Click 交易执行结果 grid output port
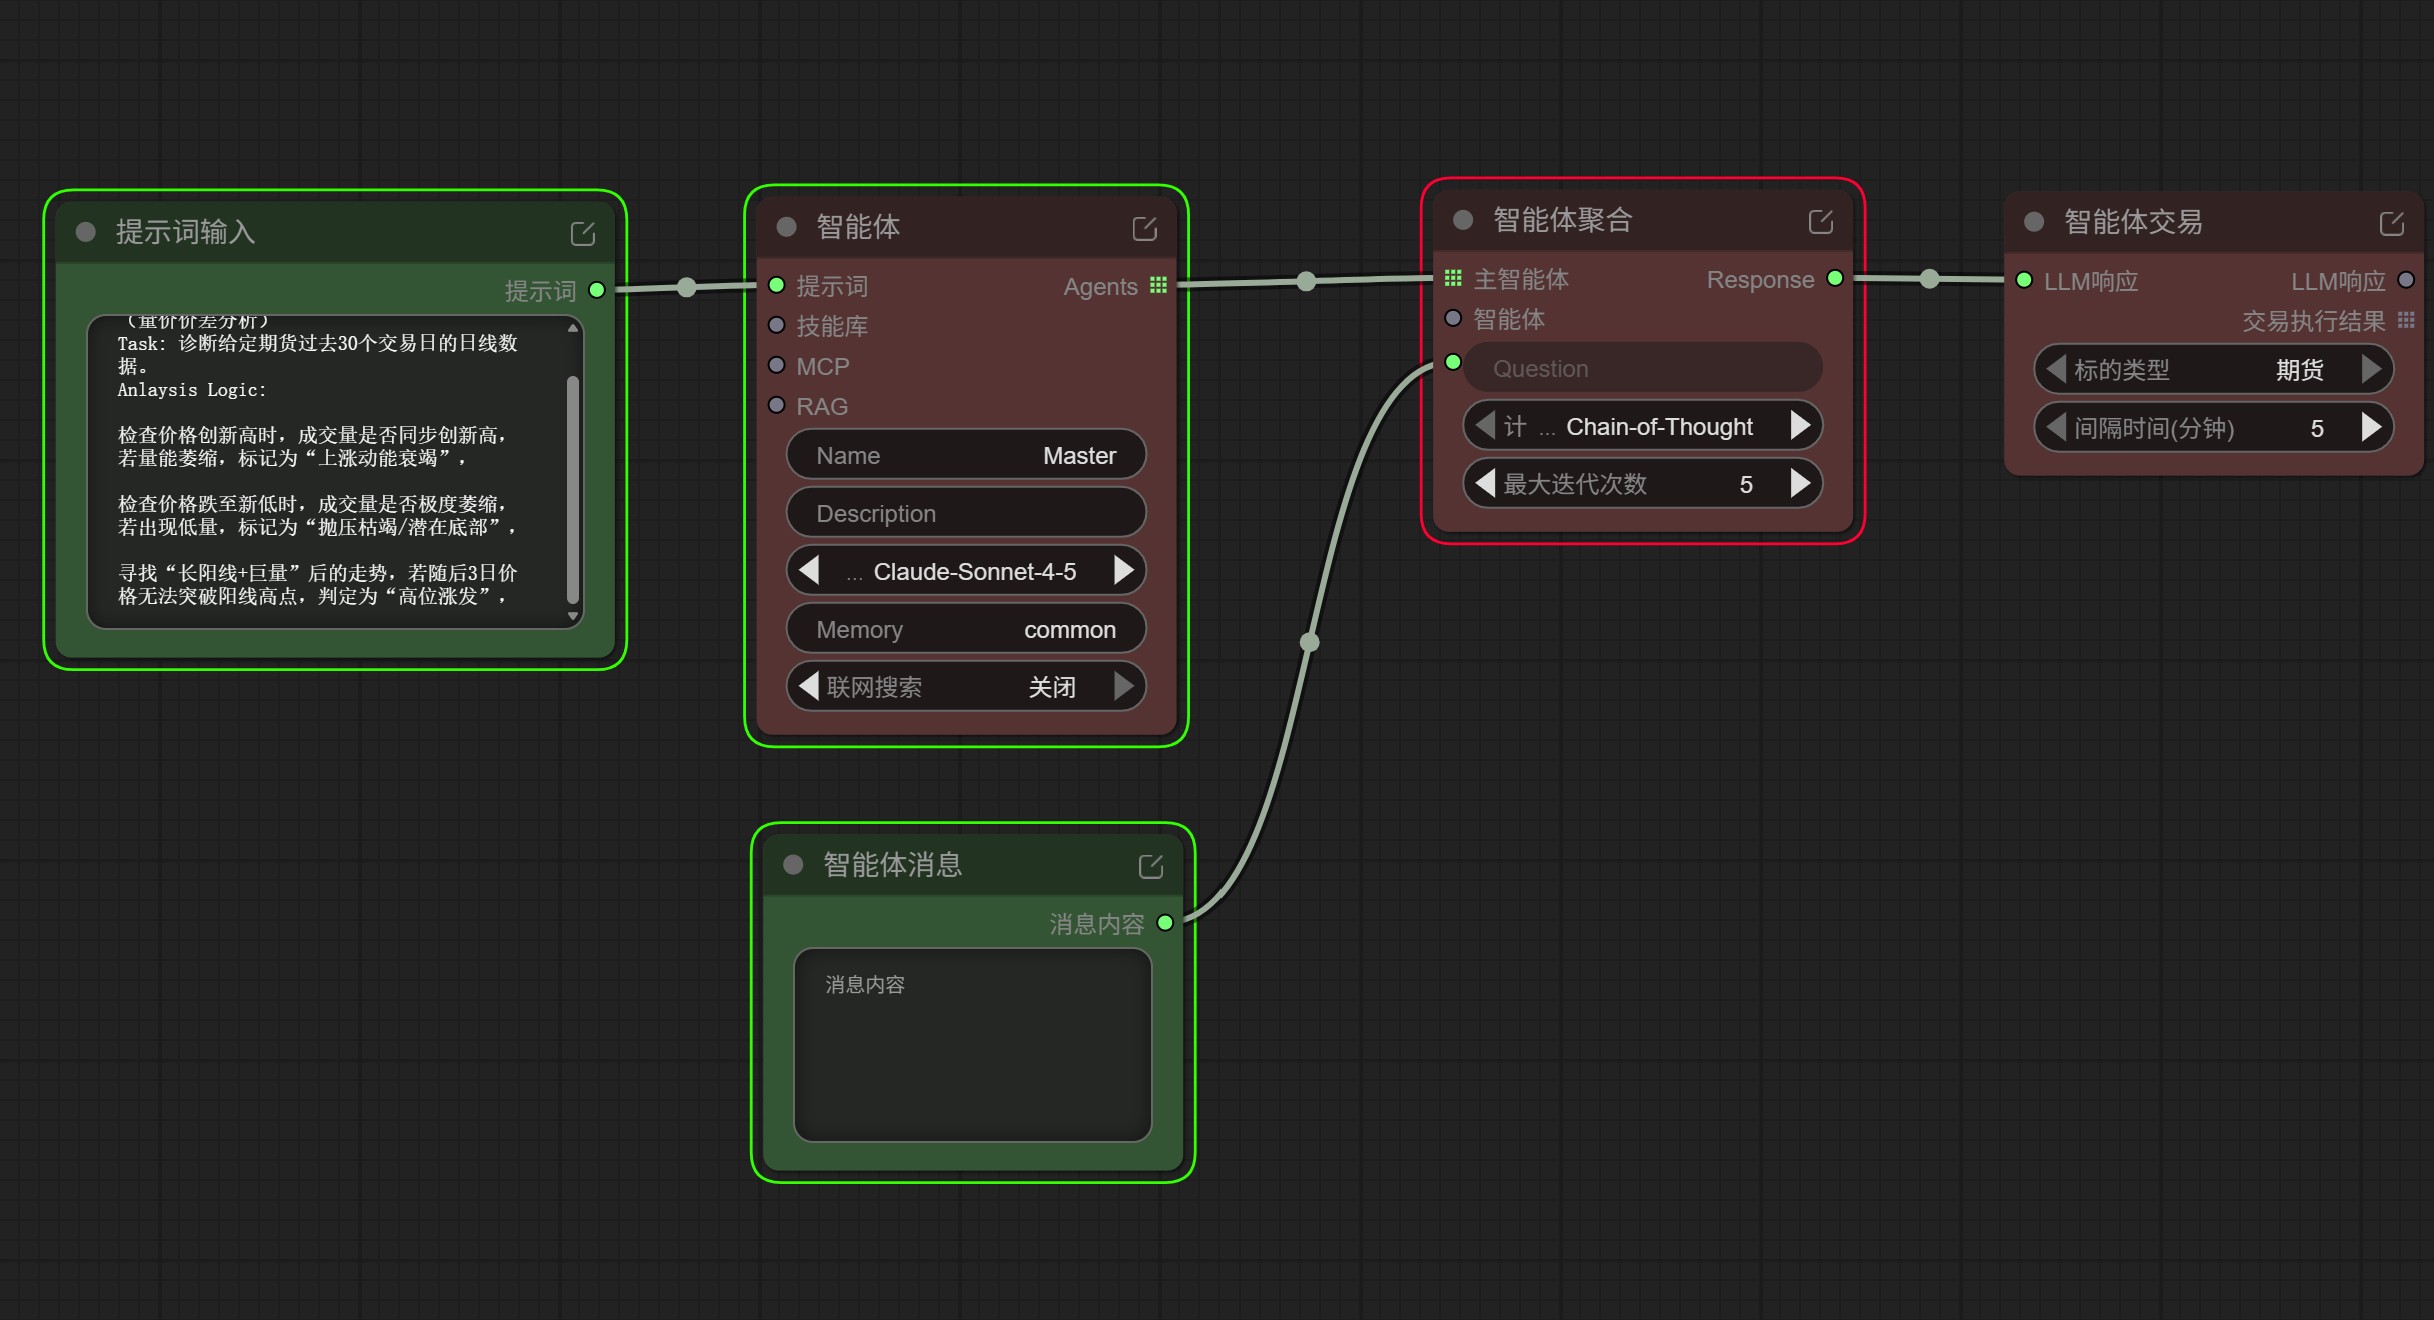This screenshot has width=2434, height=1320. [x=2406, y=321]
